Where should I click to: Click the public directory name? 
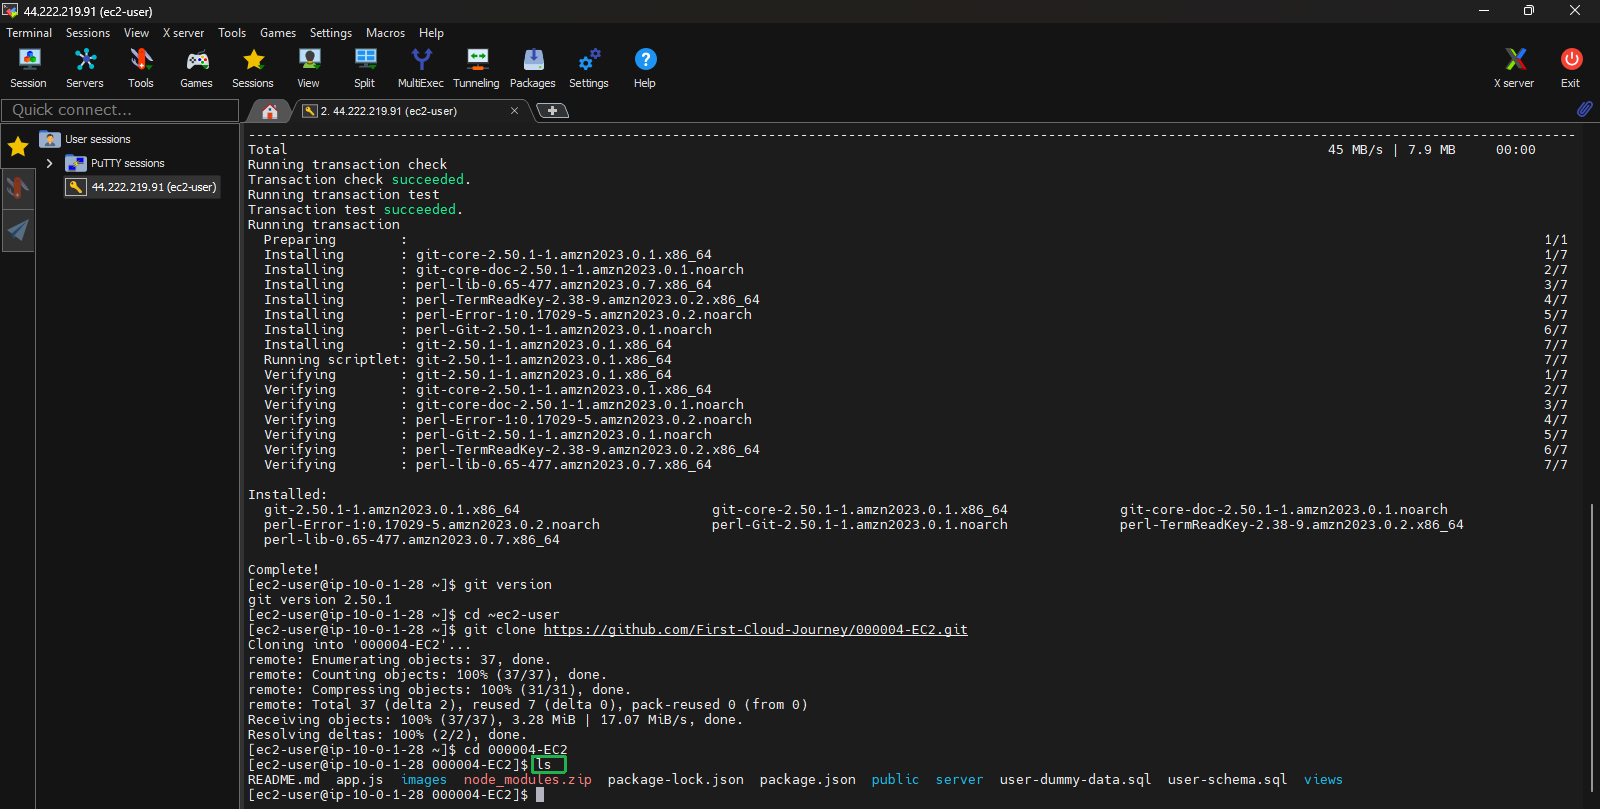[895, 780]
